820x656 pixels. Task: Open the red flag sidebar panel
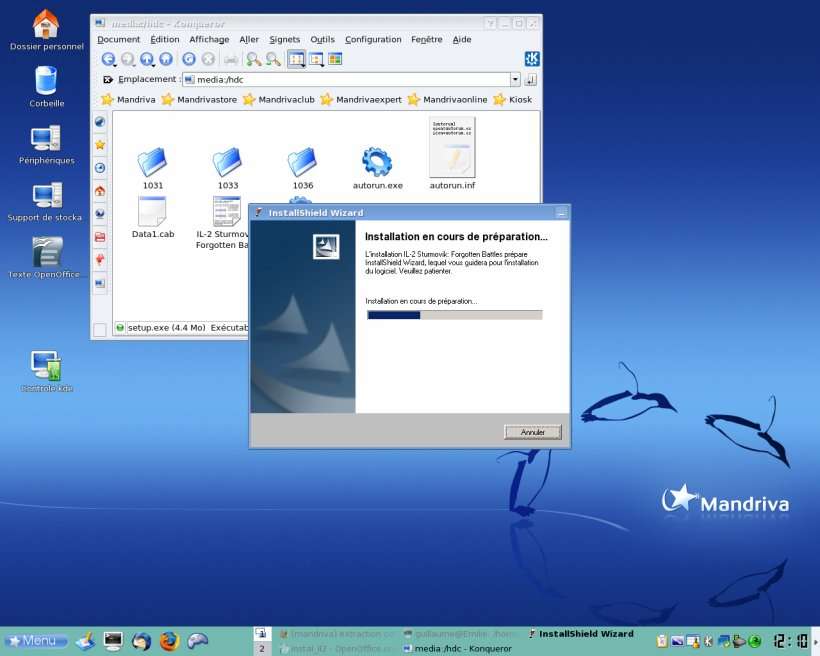click(x=100, y=259)
